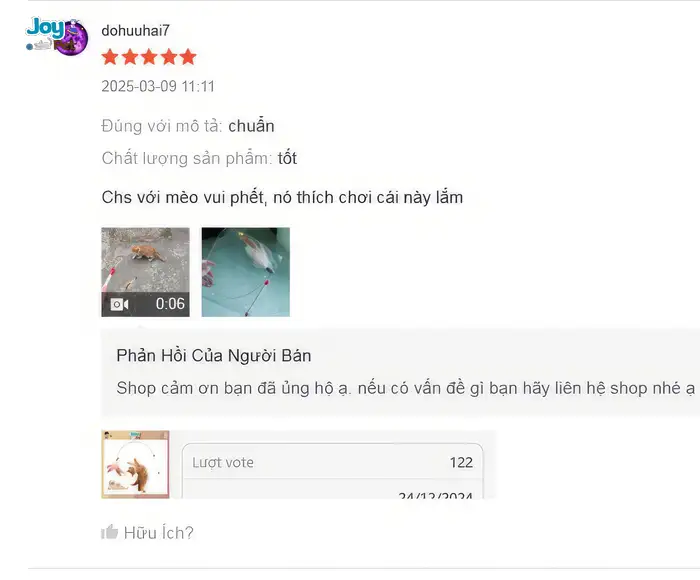This screenshot has height=580, width=700.
Task: Open the reviewer's Joy avatar picture
Action: (57, 37)
